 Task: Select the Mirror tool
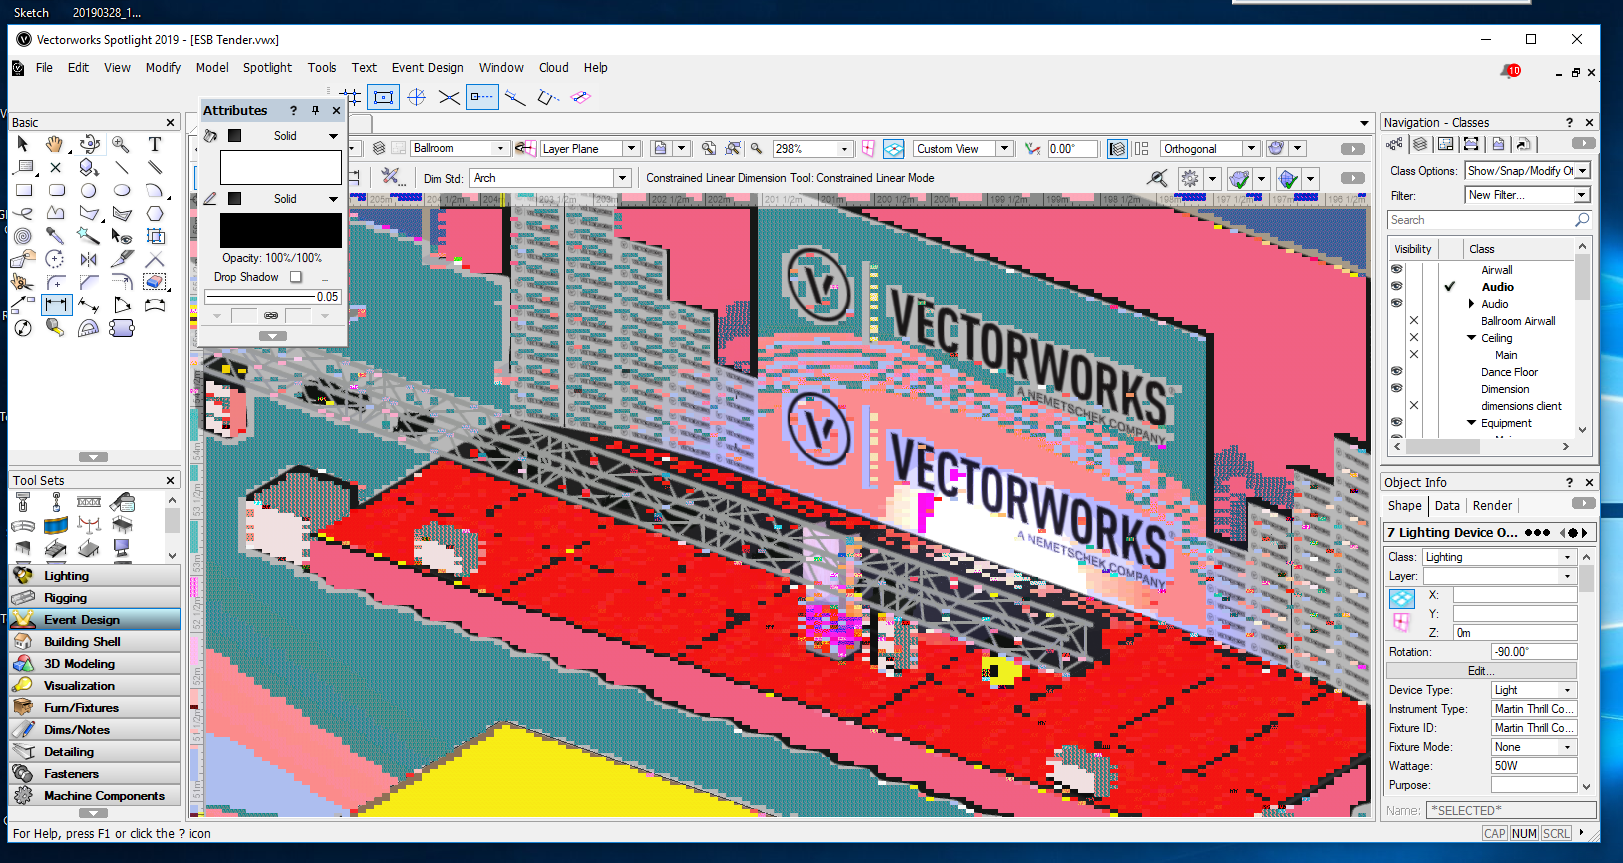coord(89,259)
